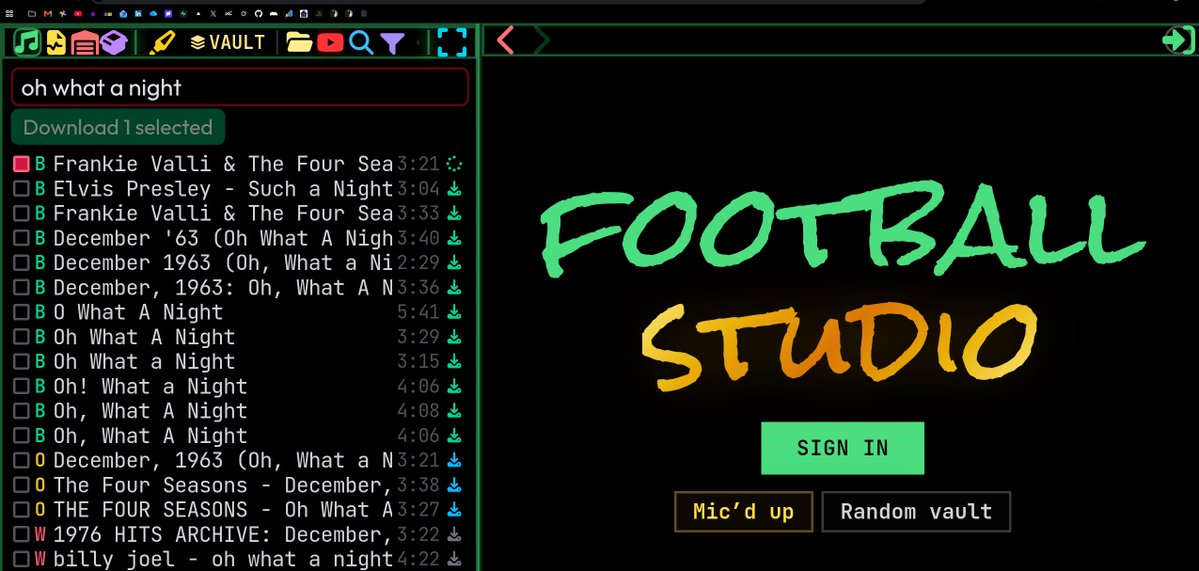Select the YouTube source icon
The width and height of the screenshot is (1199, 571).
tap(330, 42)
